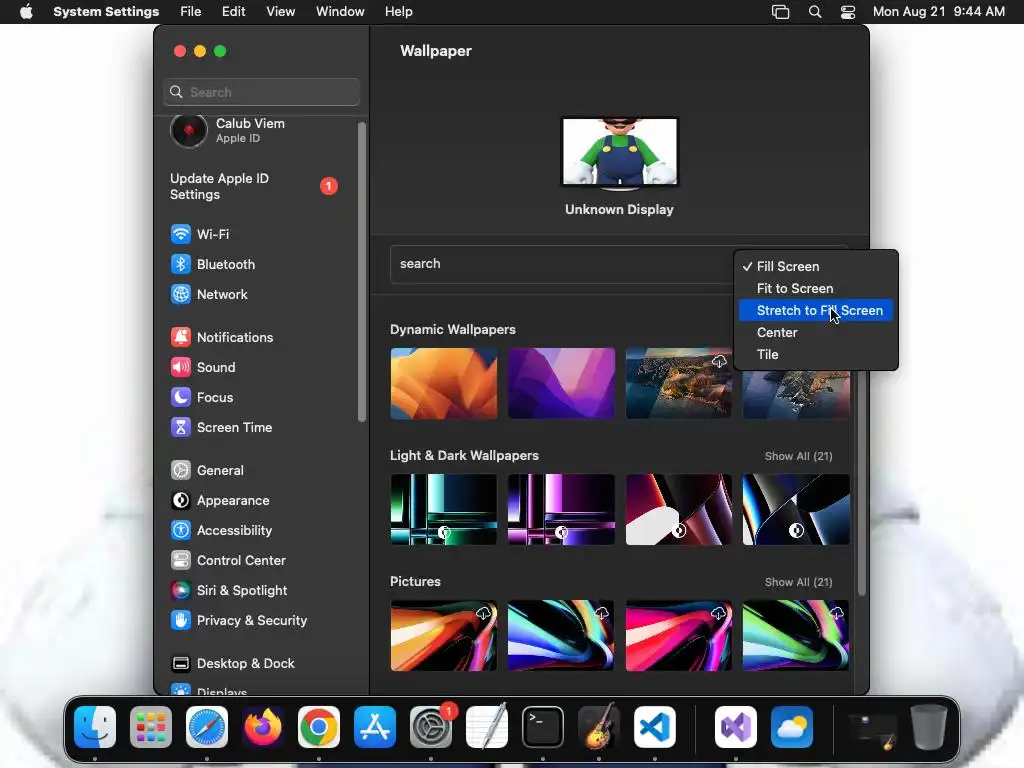Viewport: 1024px width, 768px height.
Task: Open Privacy & Security settings
Action: (x=239, y=620)
